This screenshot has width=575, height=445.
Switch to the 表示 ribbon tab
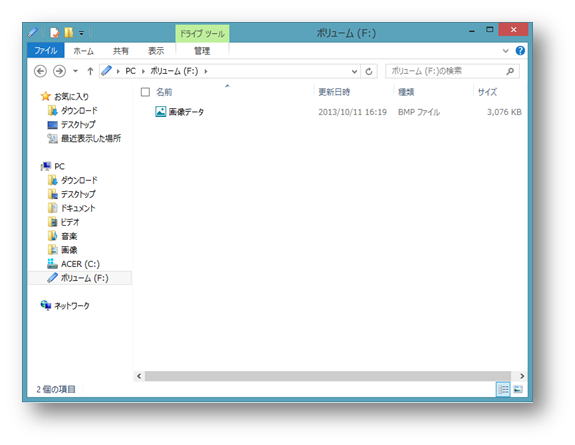pos(156,51)
